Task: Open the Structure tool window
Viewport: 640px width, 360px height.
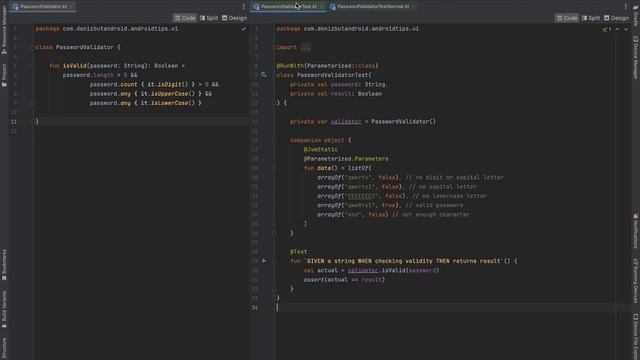Action: point(4,347)
